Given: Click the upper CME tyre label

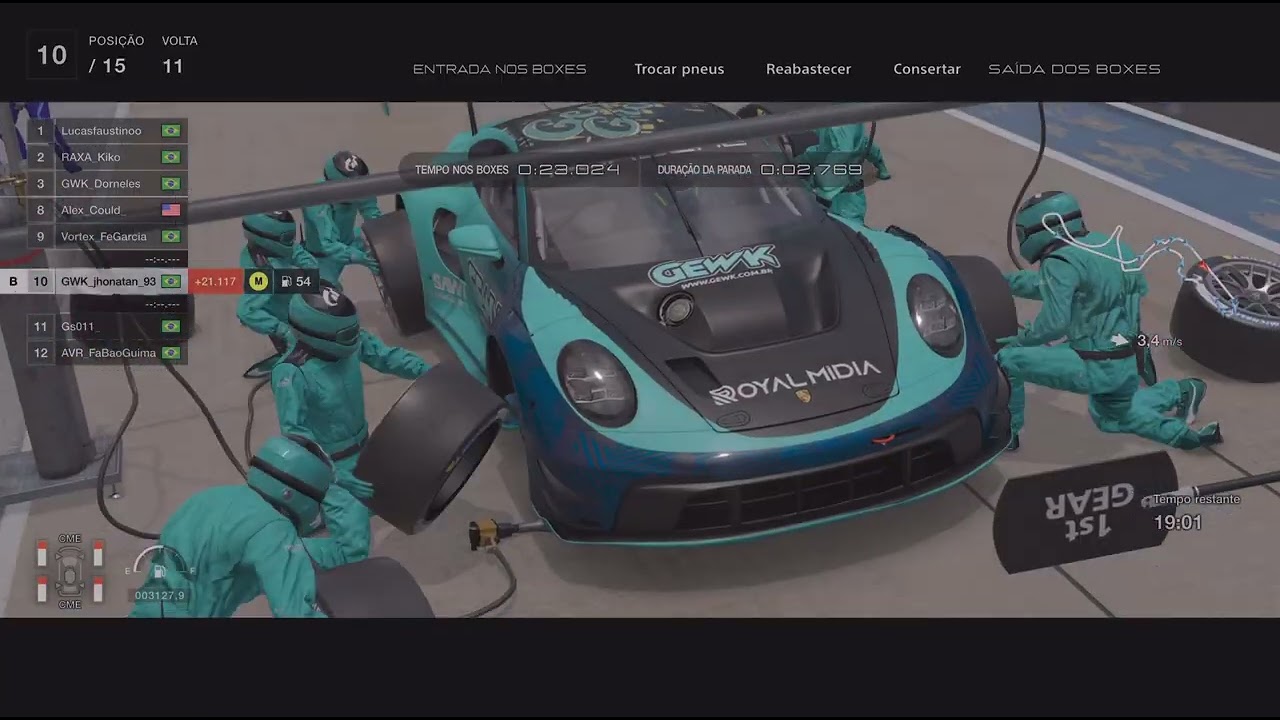Looking at the screenshot, I should pos(69,539).
